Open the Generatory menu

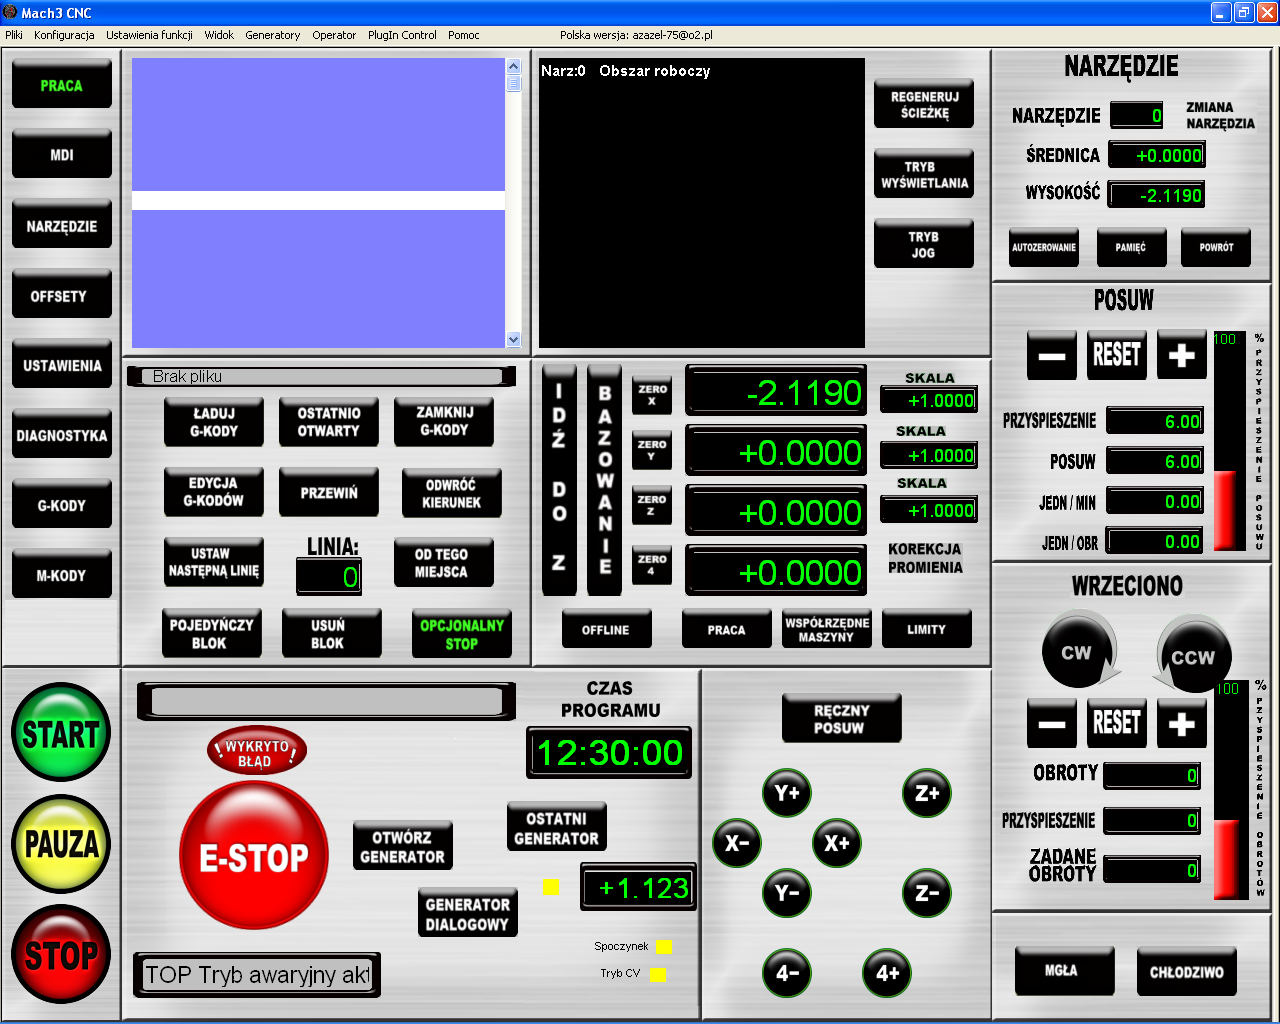pos(273,35)
